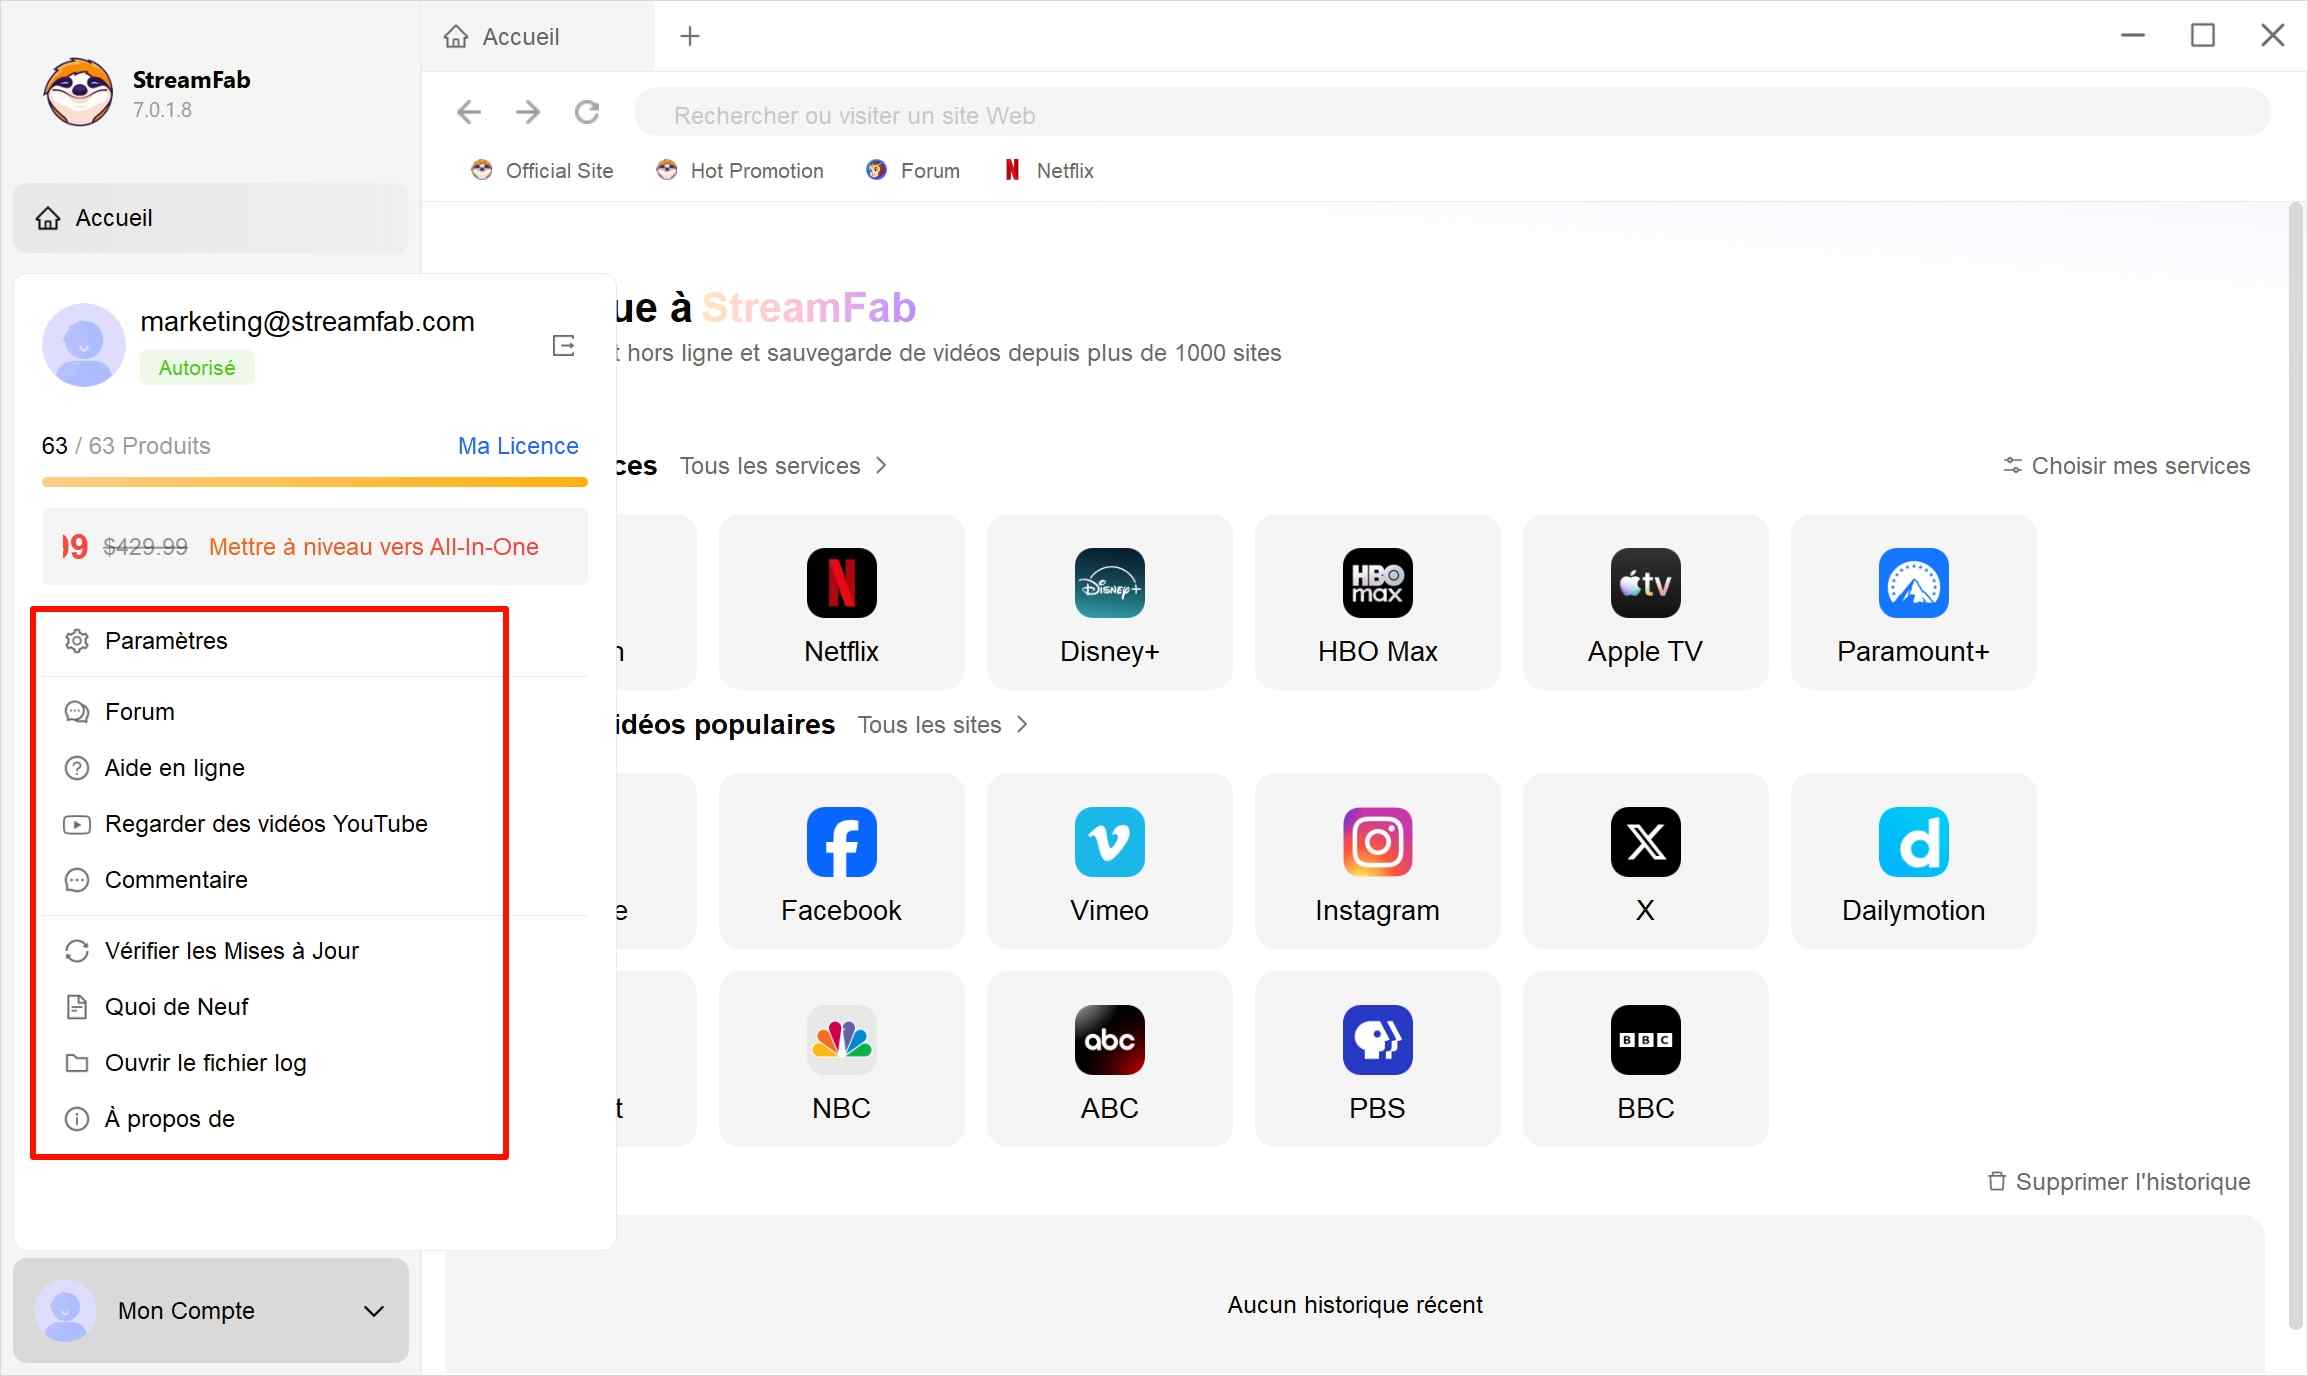Click Mettre à niveau vers All-In-One
This screenshot has width=2308, height=1376.
point(373,547)
